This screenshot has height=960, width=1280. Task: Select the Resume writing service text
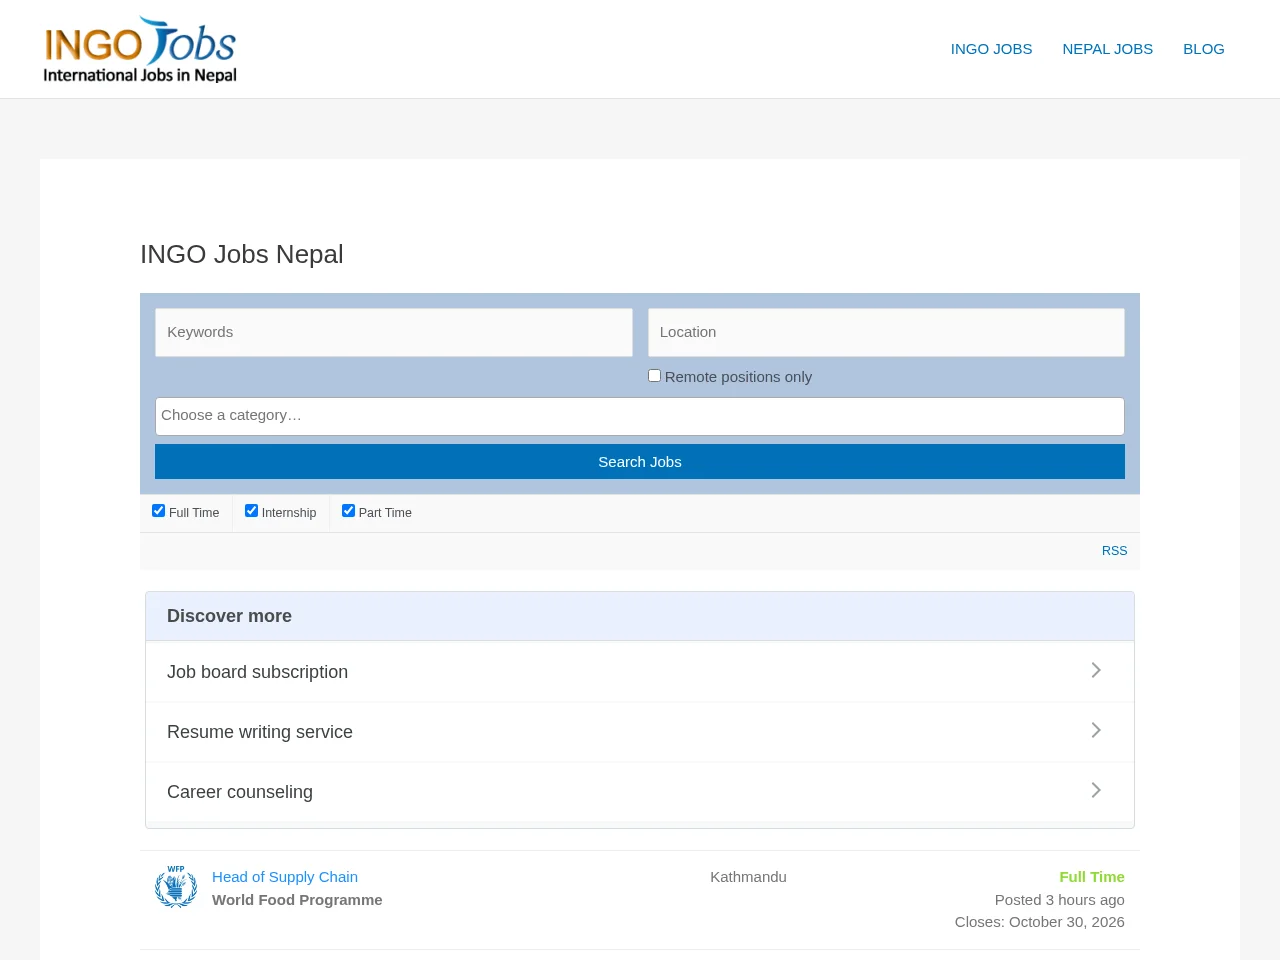(260, 732)
